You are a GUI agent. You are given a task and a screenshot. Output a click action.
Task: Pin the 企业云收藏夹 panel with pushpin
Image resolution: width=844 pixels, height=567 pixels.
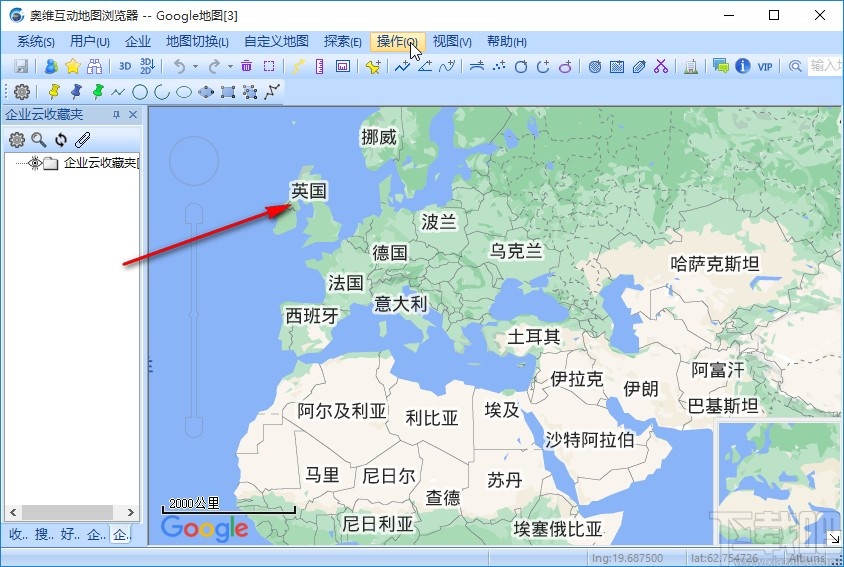click(x=116, y=115)
